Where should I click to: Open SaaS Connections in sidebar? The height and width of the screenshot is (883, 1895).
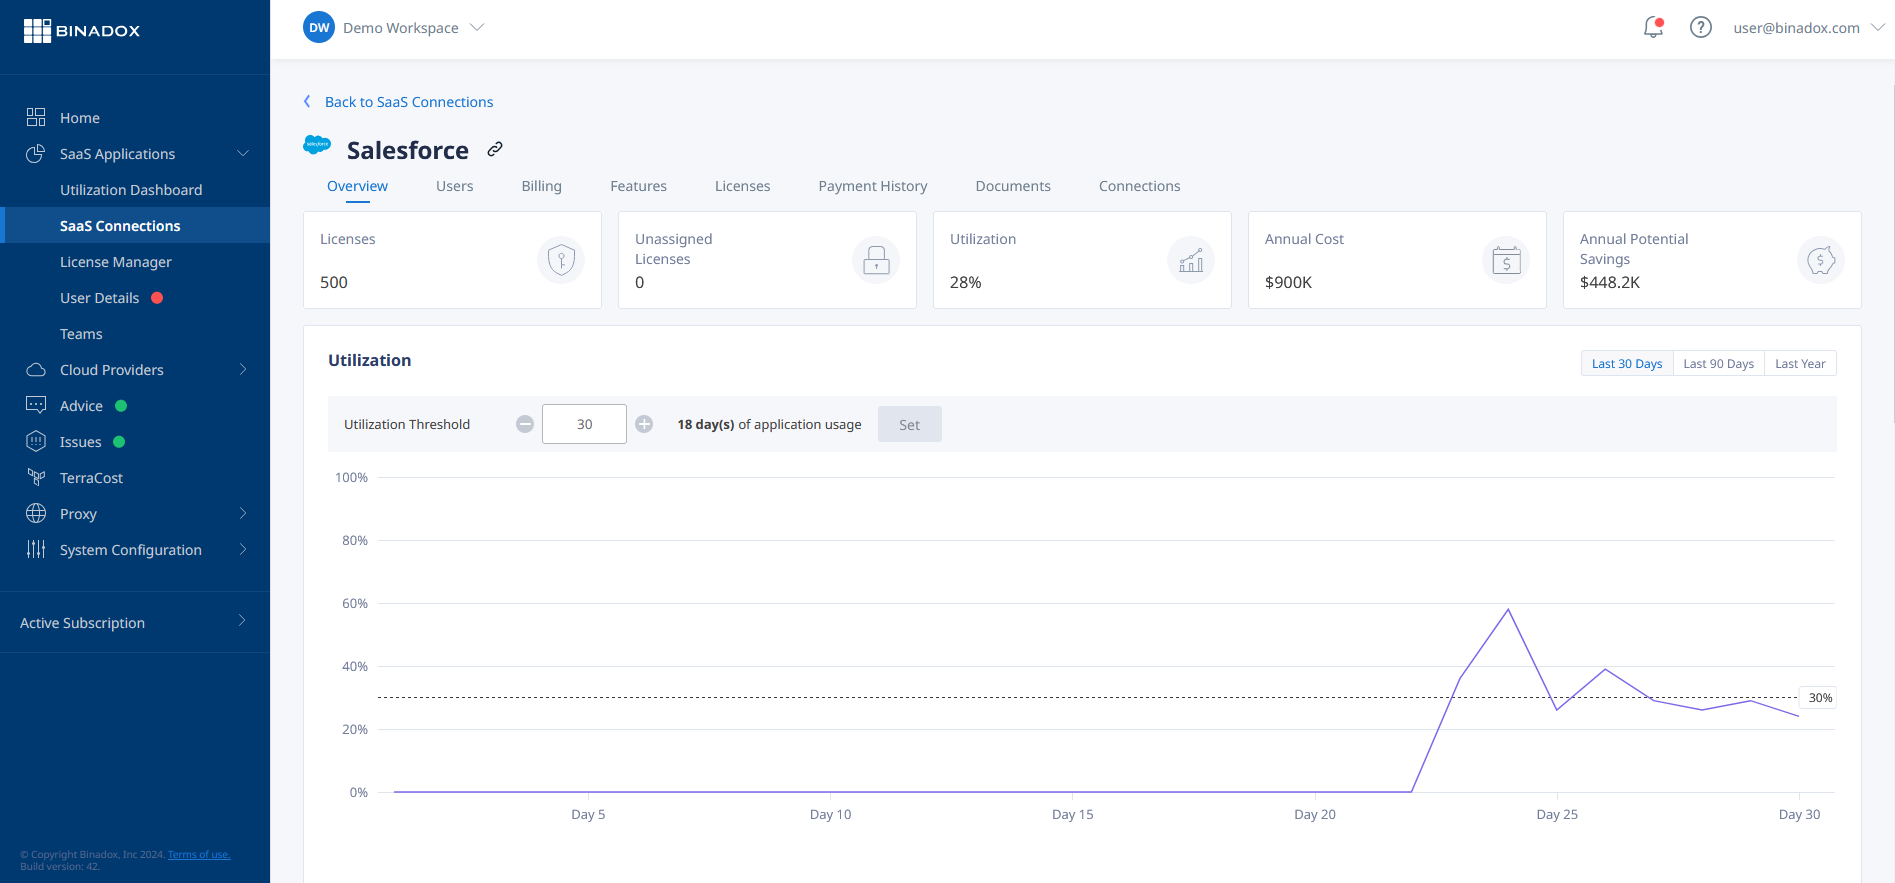[x=120, y=226]
